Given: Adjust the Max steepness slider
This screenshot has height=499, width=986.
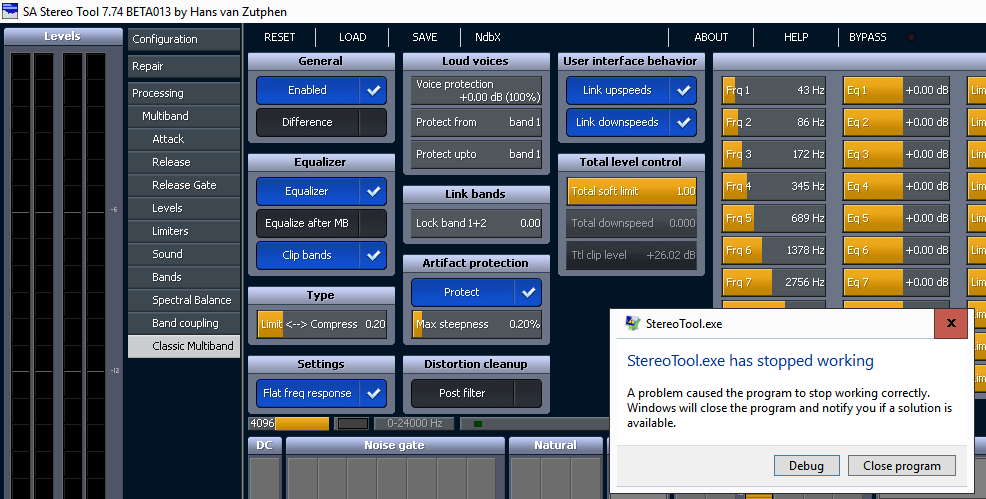Looking at the screenshot, I should click(x=477, y=324).
